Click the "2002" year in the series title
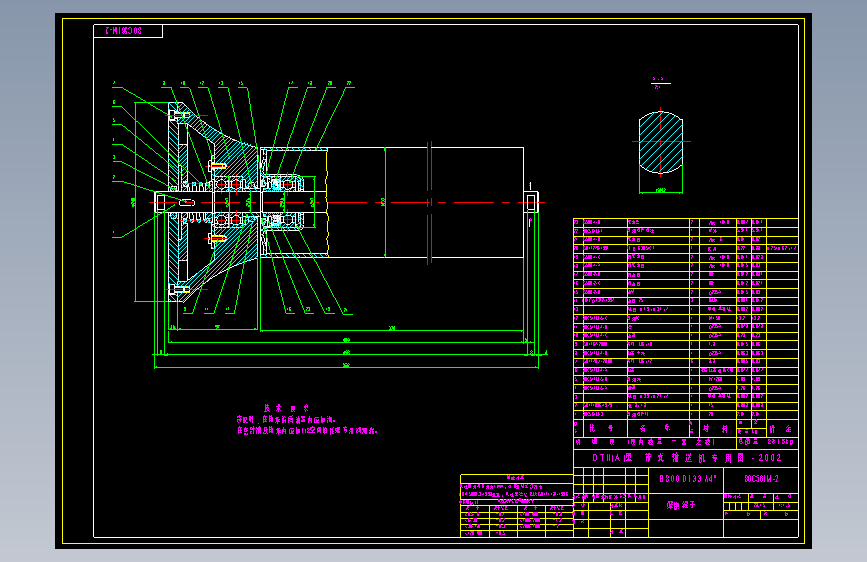This screenshot has height=562, width=867. (770, 458)
